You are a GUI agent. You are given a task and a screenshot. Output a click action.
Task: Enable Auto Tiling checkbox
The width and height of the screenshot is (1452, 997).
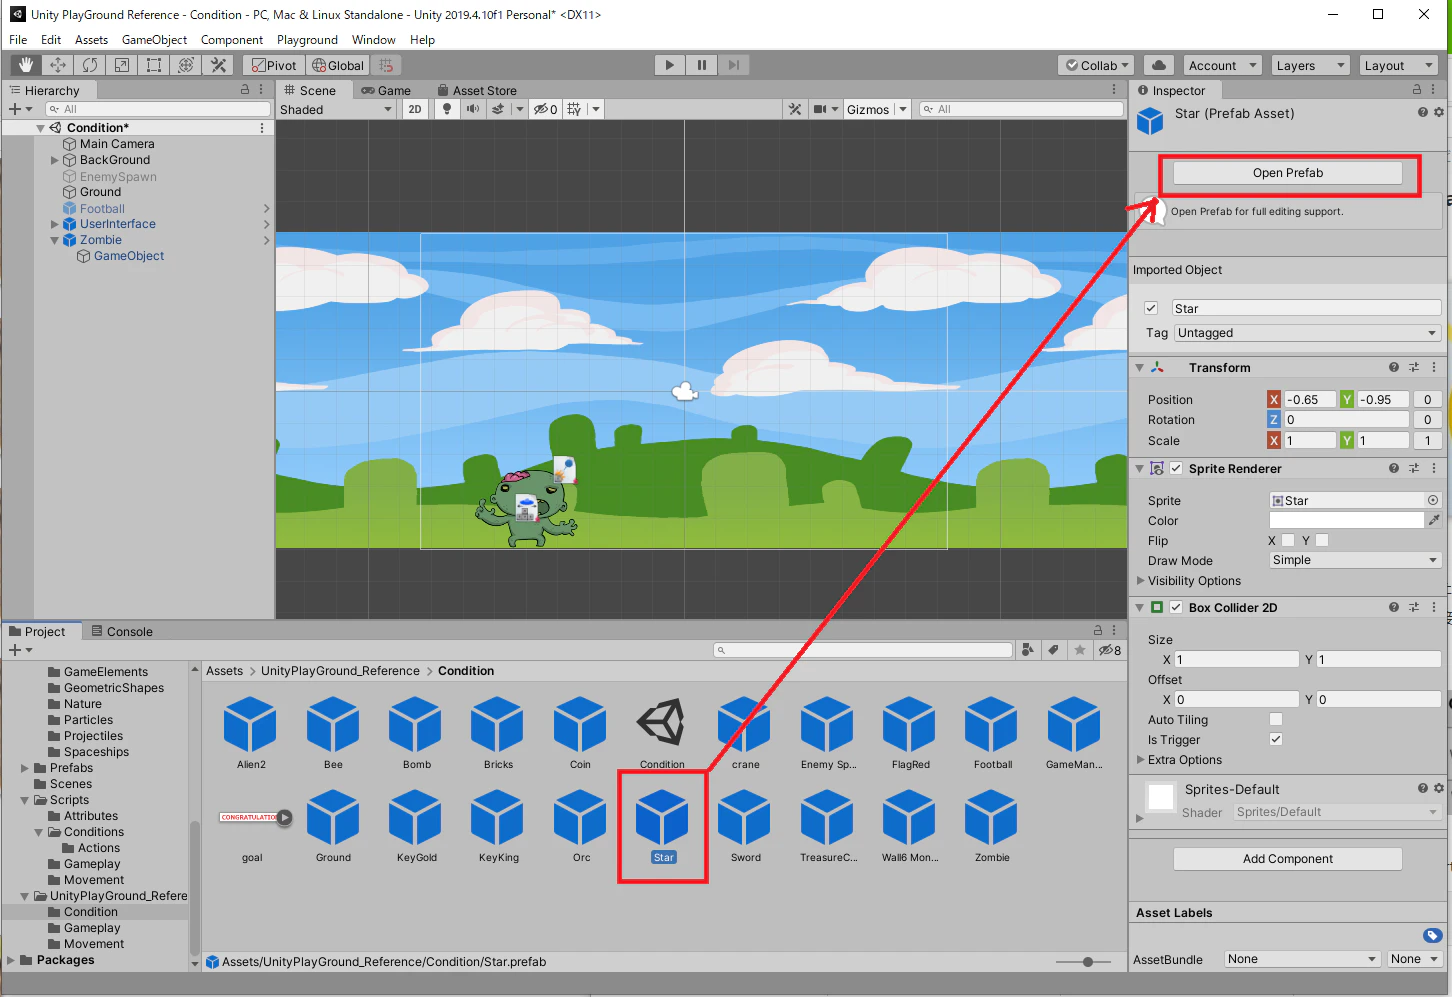(1276, 719)
